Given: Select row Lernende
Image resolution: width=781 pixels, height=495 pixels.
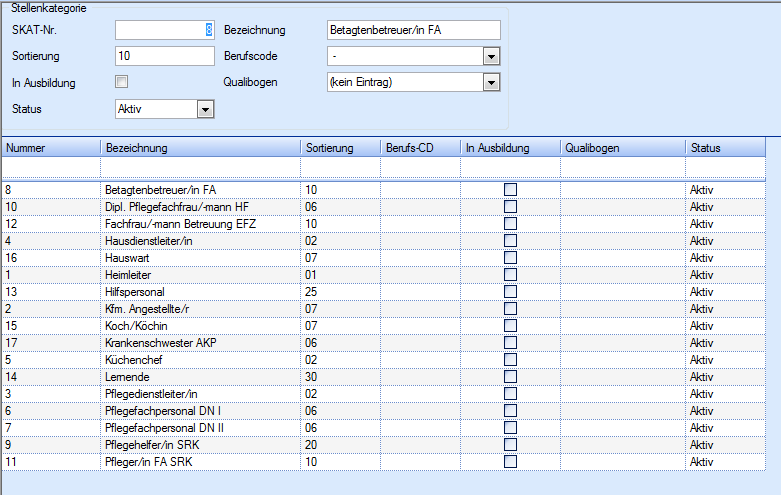Looking at the screenshot, I should point(384,376).
